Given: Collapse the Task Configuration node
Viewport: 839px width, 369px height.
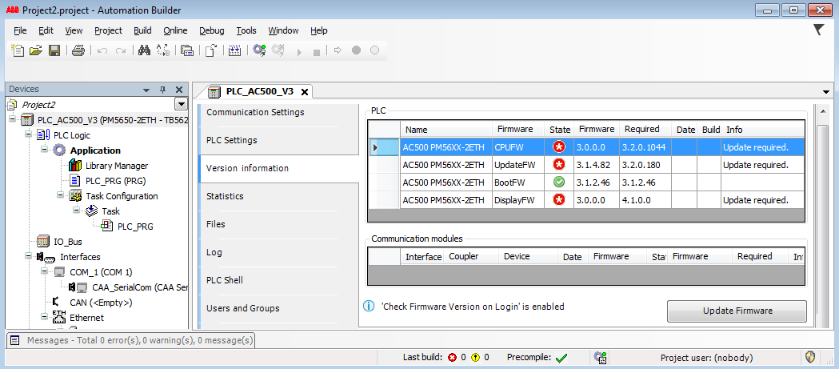Looking at the screenshot, I should point(60,195).
